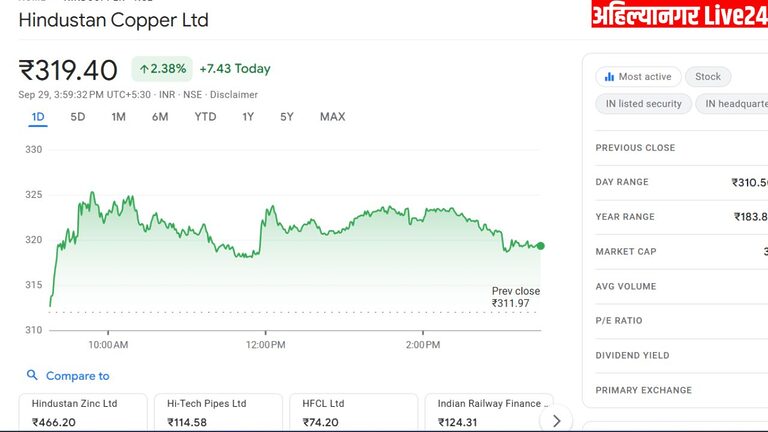Show the MAX range chart
Viewport: 768px width, 432px height.
(332, 117)
